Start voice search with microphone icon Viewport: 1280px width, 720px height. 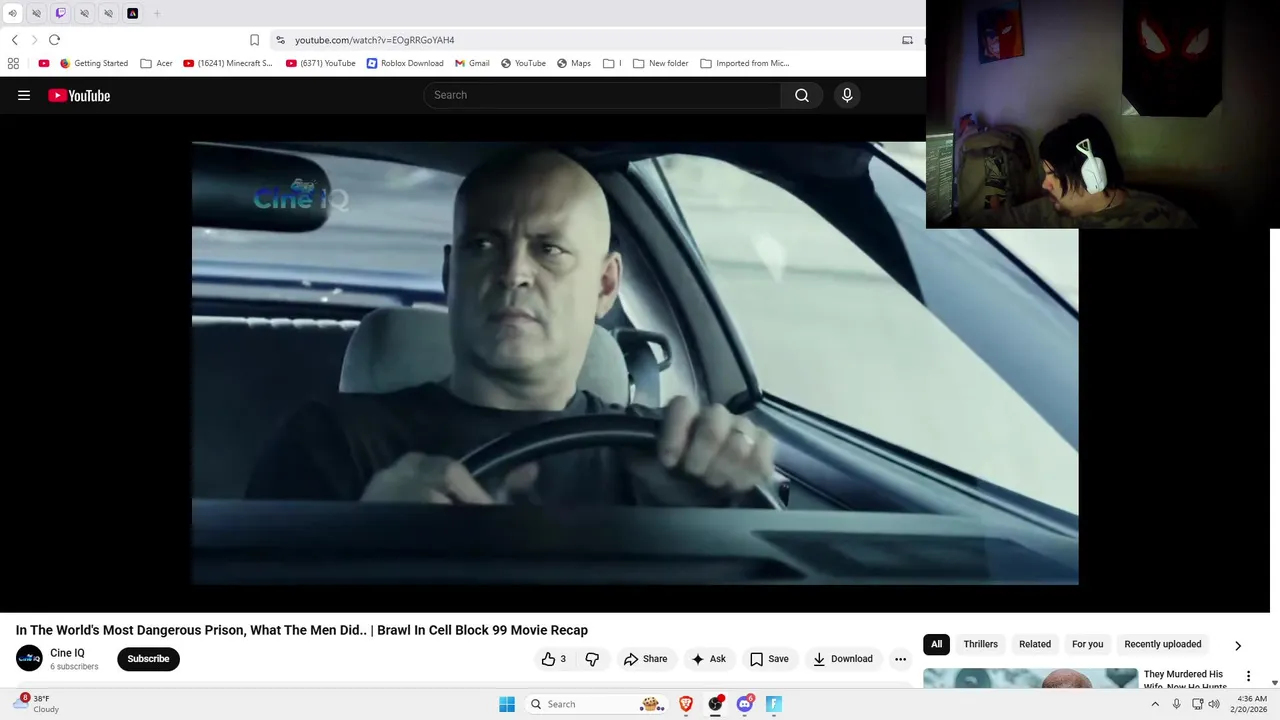pyautogui.click(x=847, y=95)
